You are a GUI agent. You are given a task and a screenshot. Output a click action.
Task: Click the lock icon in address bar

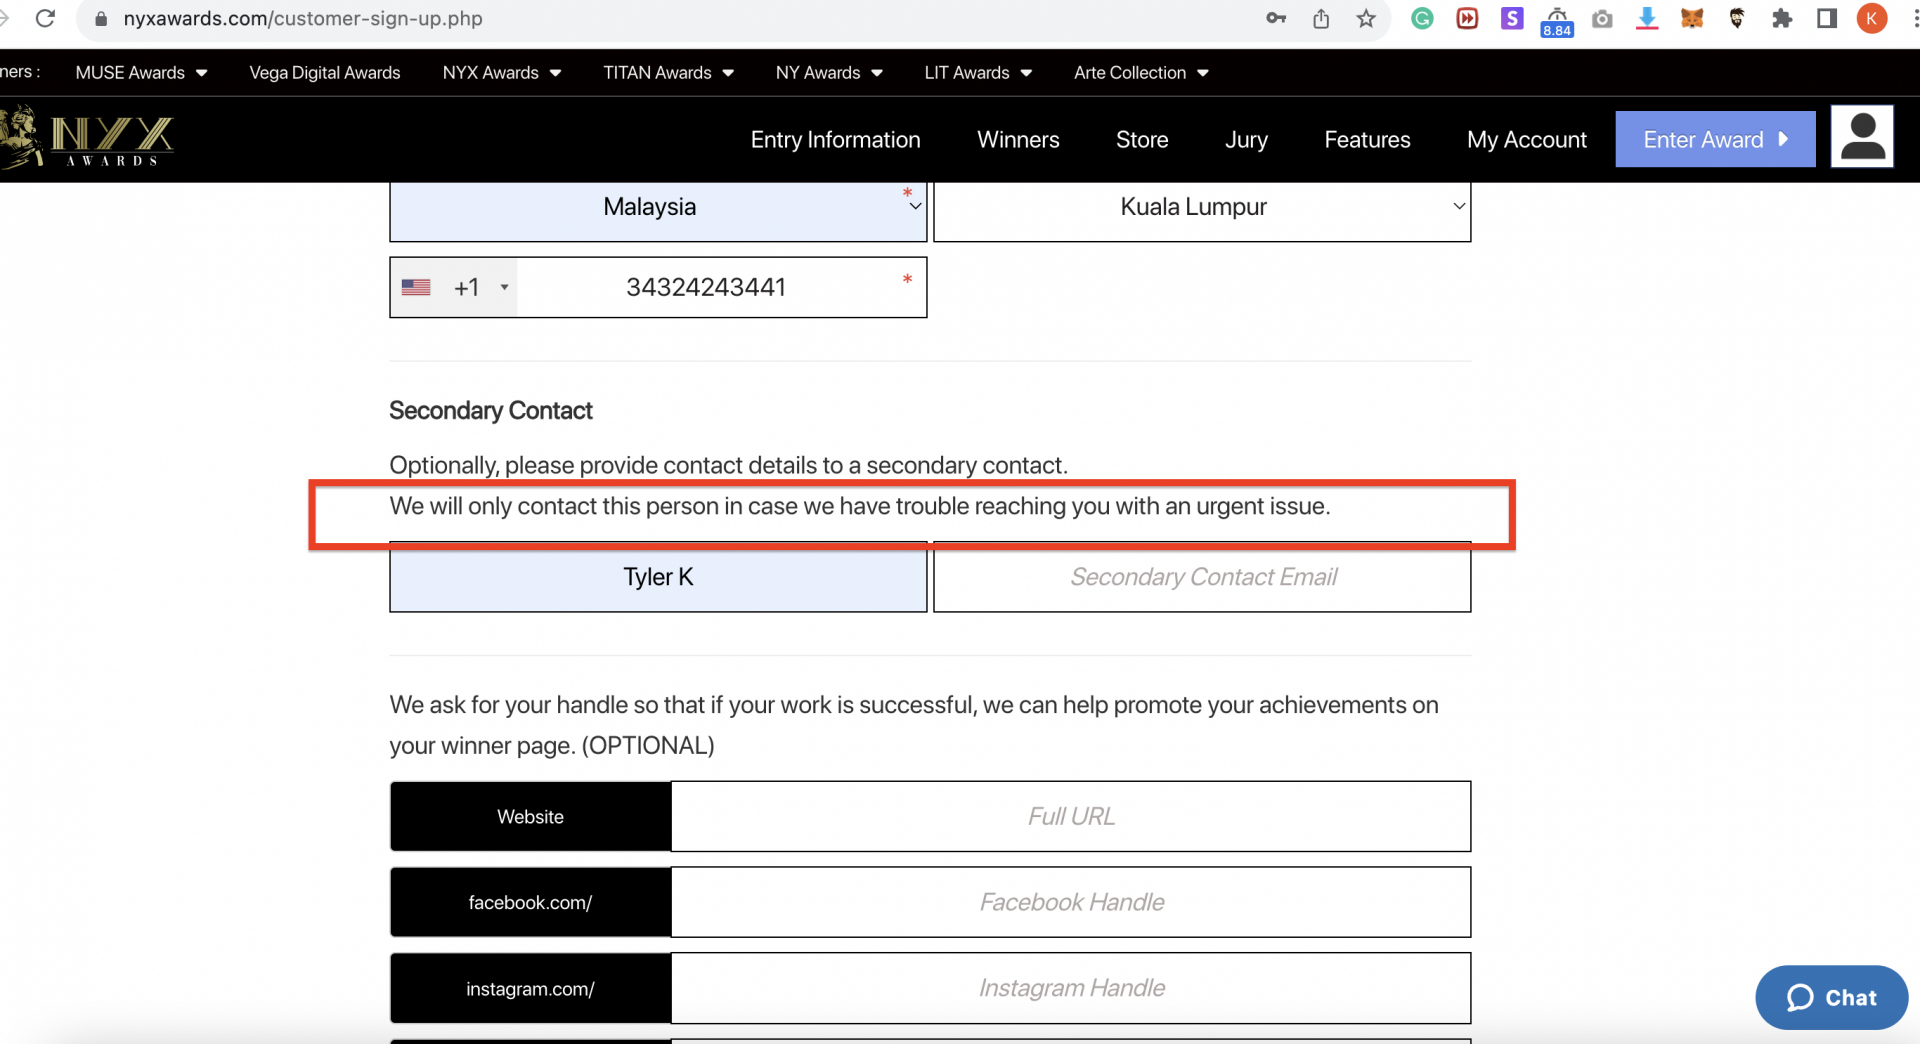click(x=101, y=19)
